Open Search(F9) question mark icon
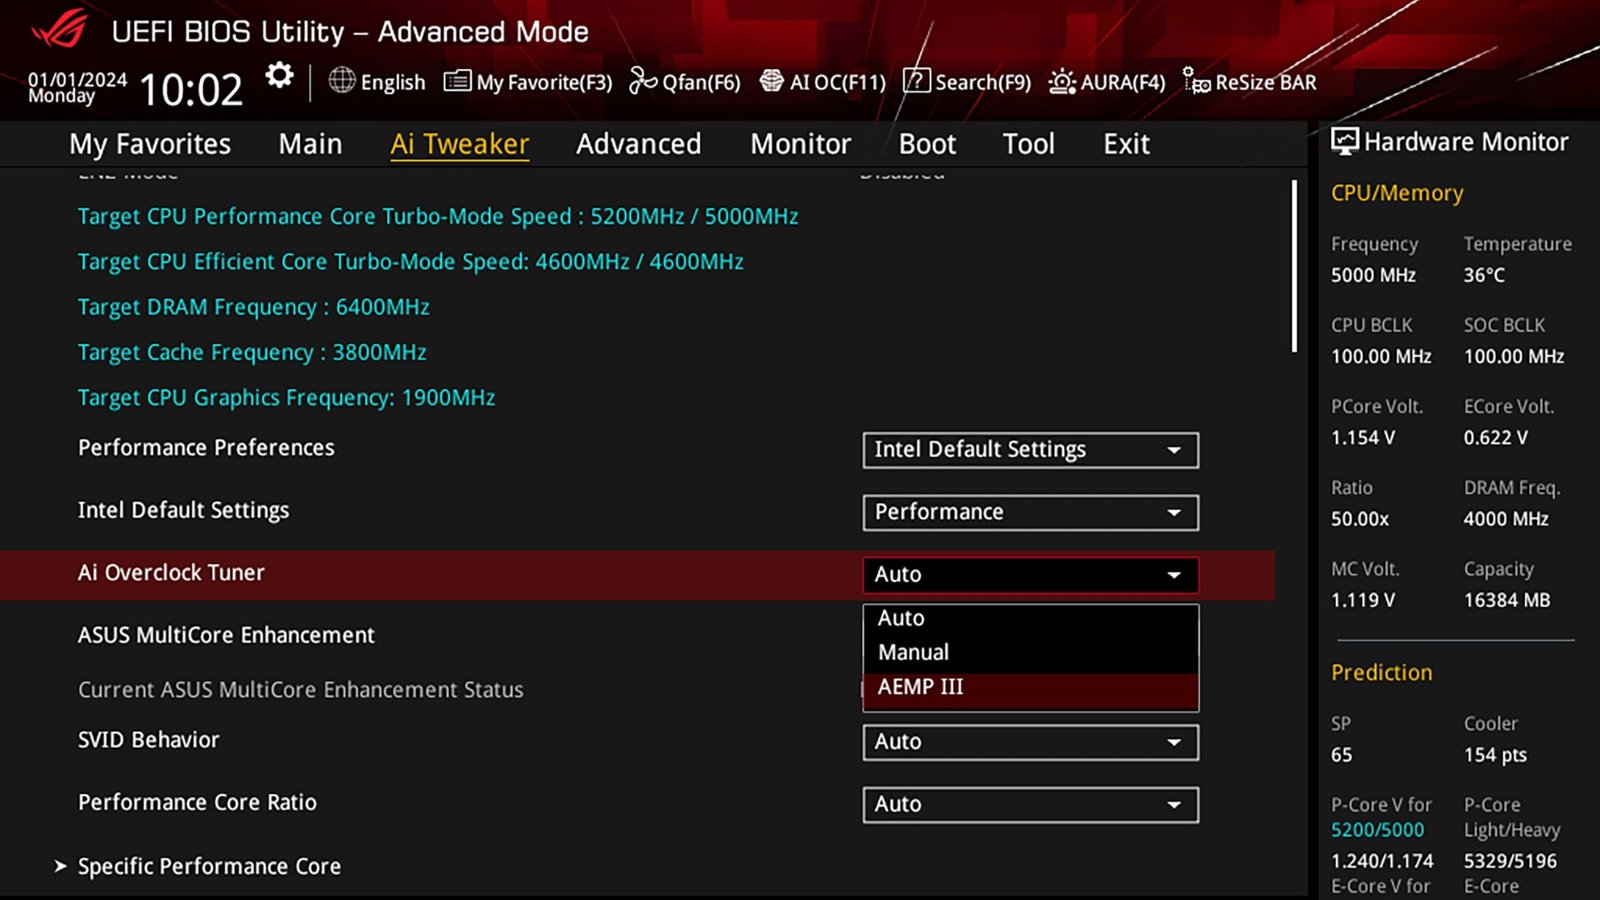The image size is (1600, 900). coord(916,81)
